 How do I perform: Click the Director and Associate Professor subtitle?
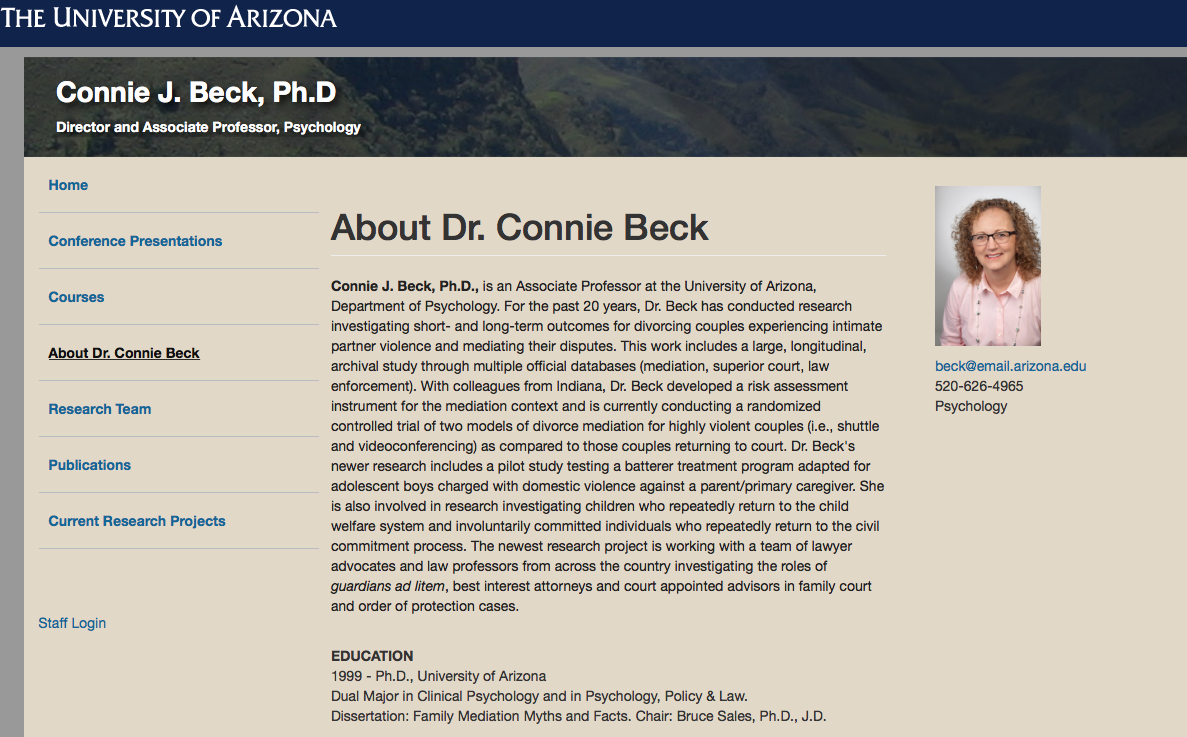[208, 128]
